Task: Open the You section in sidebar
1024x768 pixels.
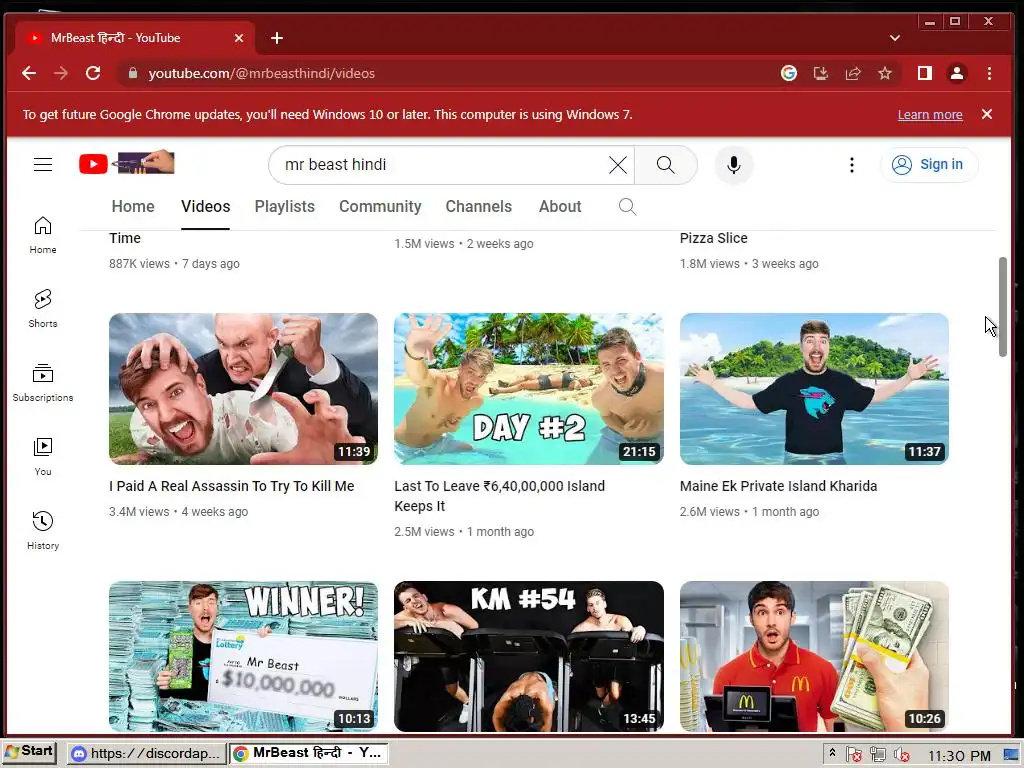Action: point(43,456)
